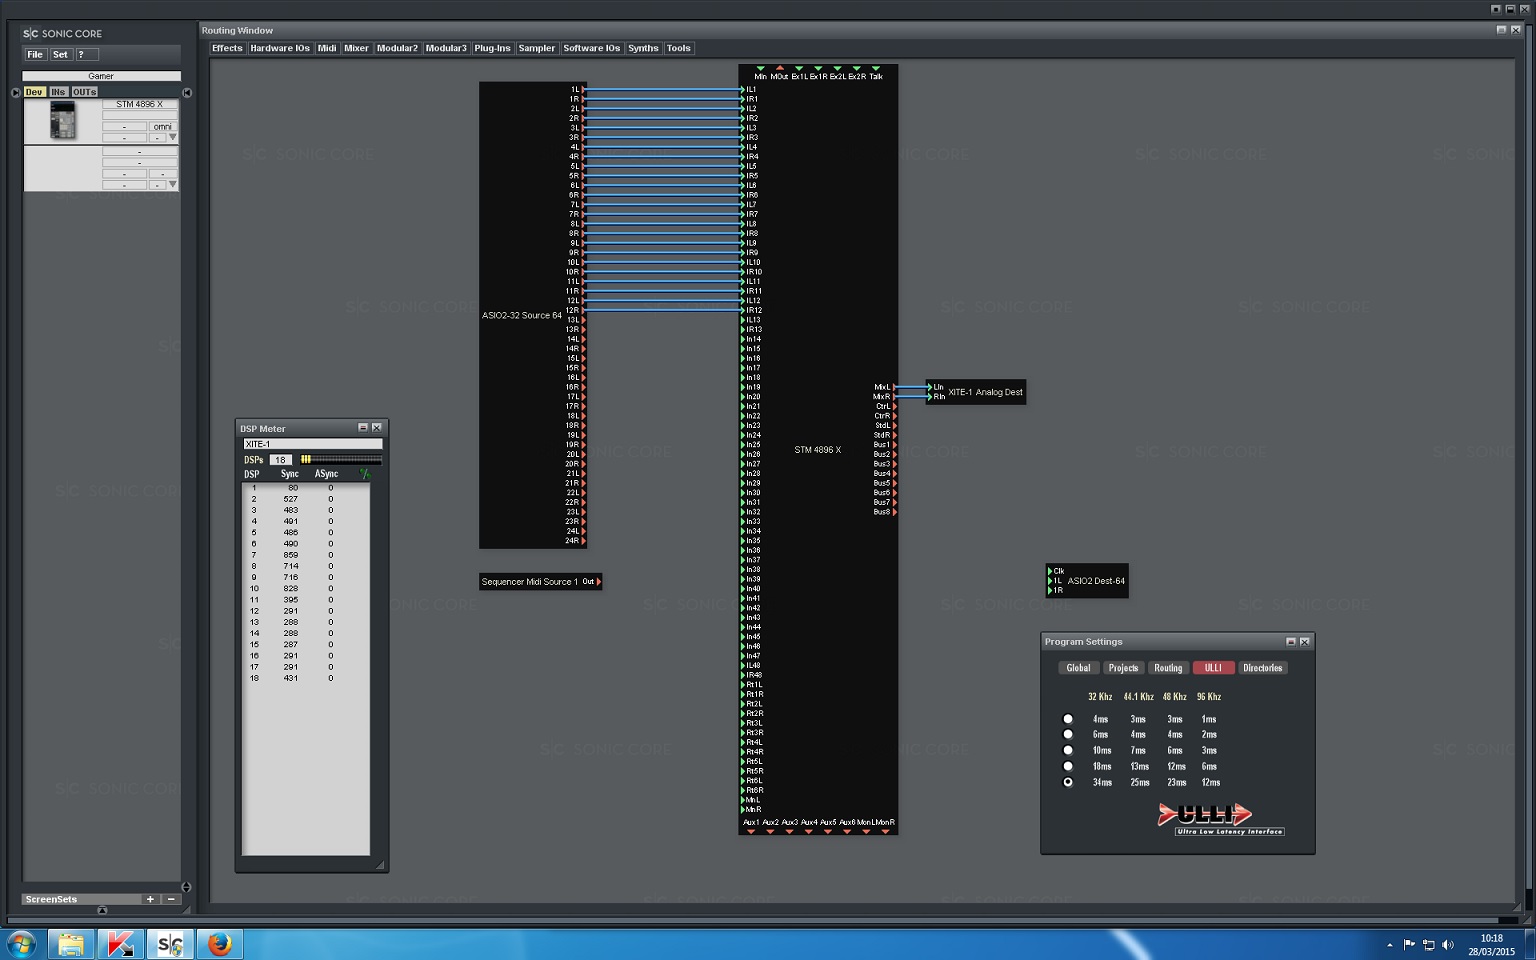Click the rewind arrow right of OUTs tab
Image resolution: width=1536 pixels, height=960 pixels.
pyautogui.click(x=187, y=92)
